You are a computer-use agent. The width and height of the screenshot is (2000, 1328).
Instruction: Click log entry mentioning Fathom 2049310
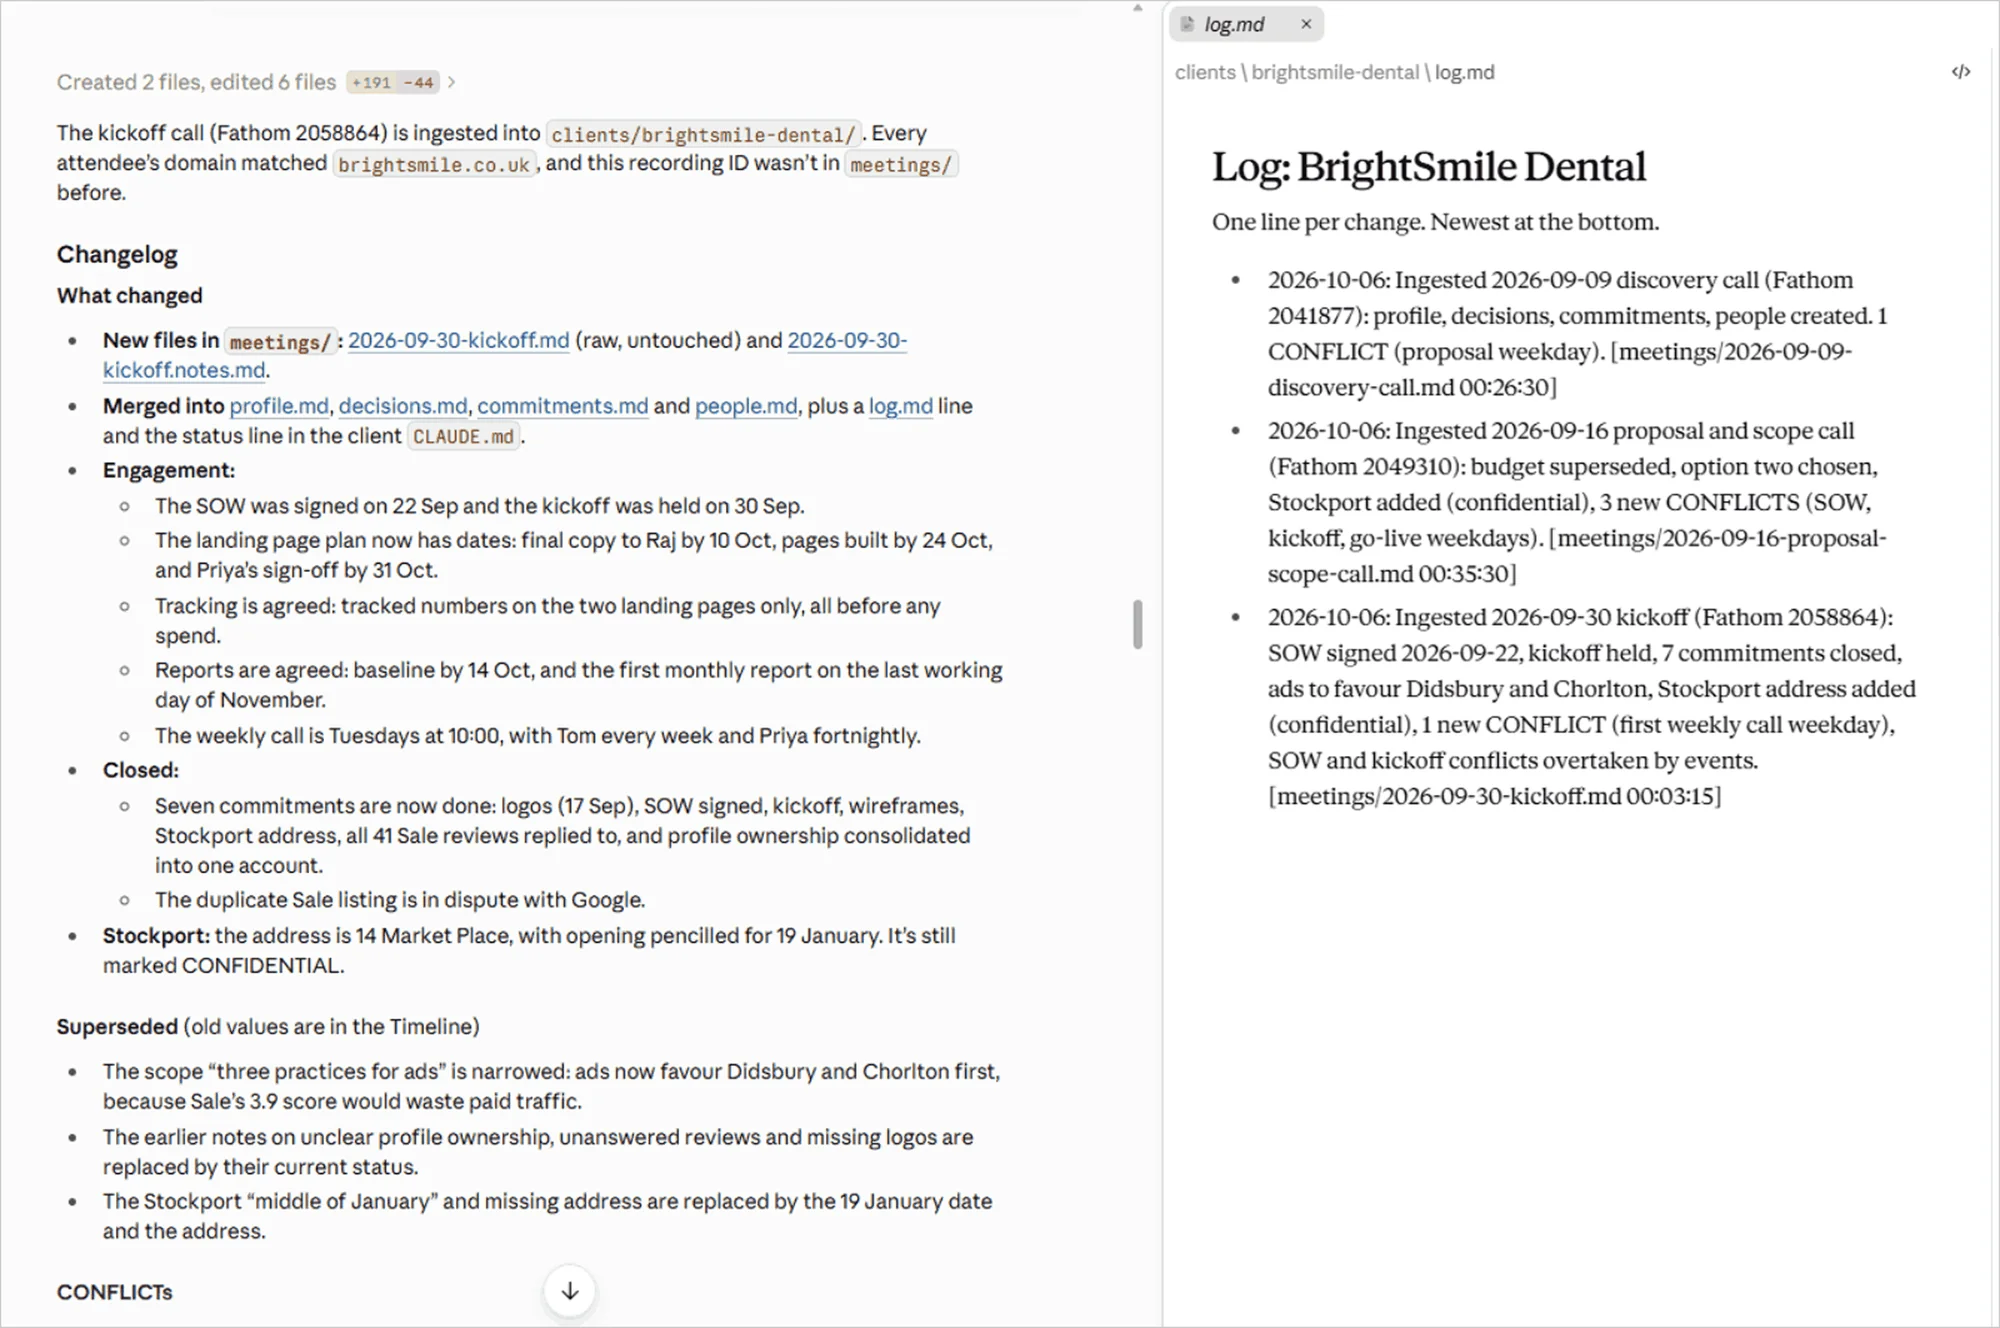[x=1577, y=502]
